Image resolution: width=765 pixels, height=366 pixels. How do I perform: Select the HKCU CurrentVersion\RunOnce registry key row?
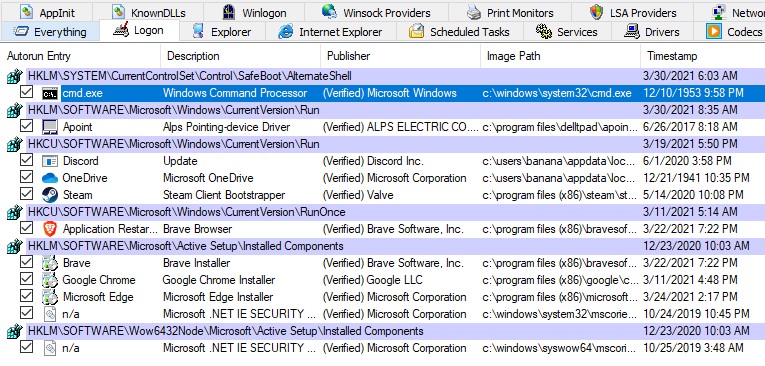(382, 212)
